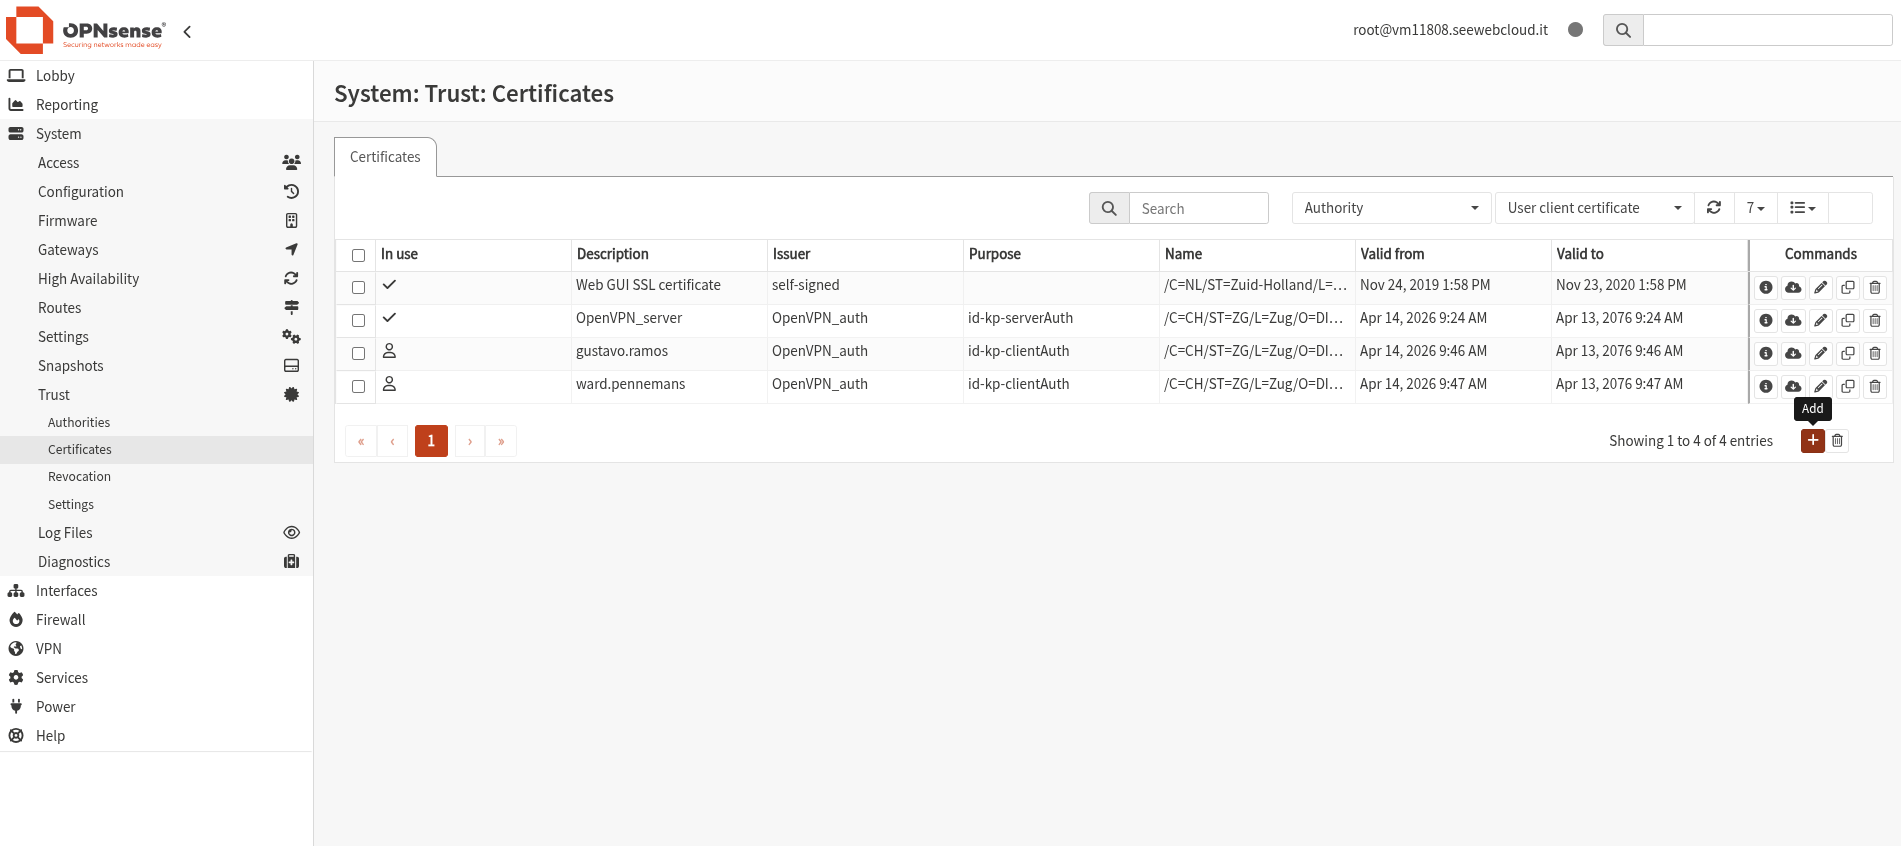Click the certificate Search input field
The height and width of the screenshot is (846, 1901).
pos(1199,208)
